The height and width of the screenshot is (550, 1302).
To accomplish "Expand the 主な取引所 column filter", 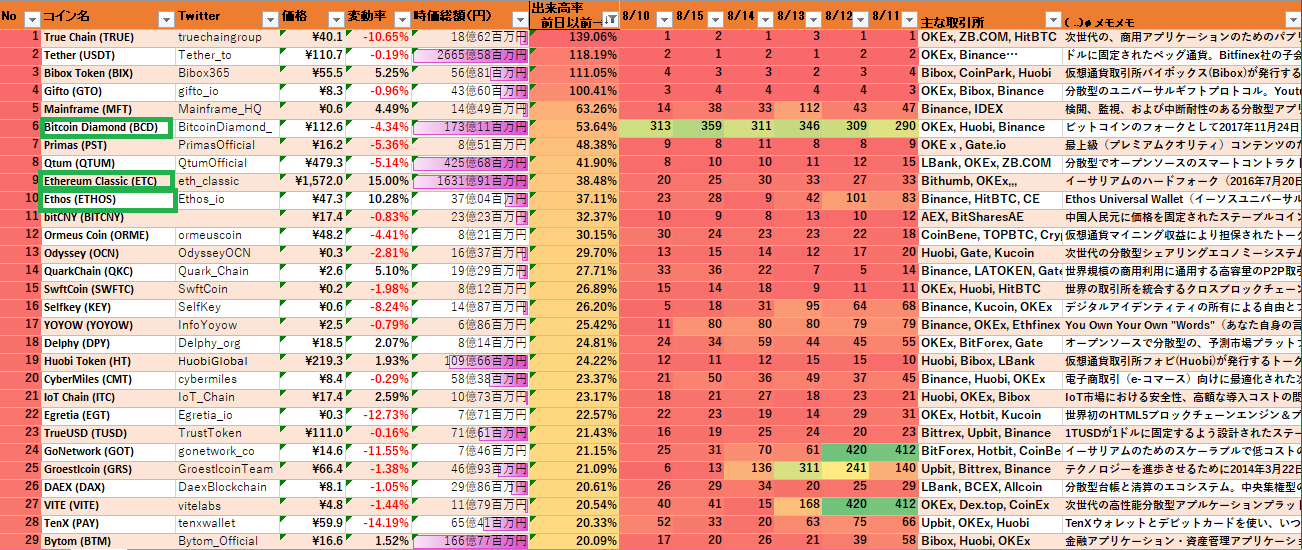I will pos(1051,20).
